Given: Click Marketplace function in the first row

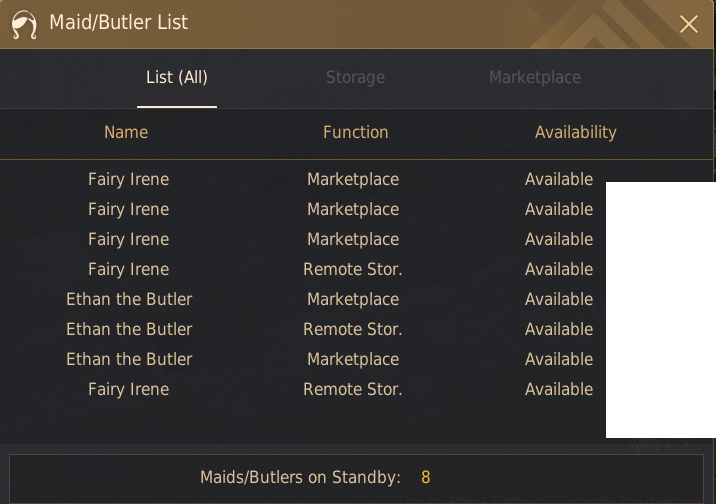Looking at the screenshot, I should click(353, 179).
